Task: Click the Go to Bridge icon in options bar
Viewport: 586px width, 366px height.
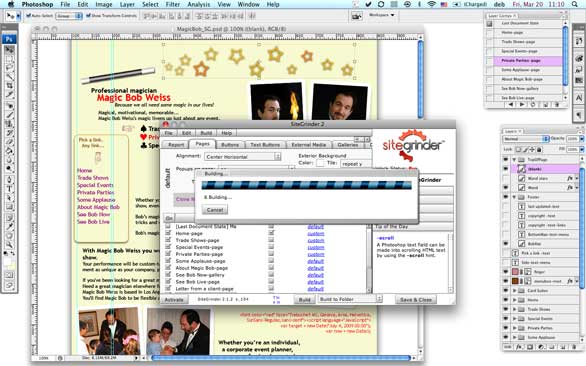Action: pos(357,16)
